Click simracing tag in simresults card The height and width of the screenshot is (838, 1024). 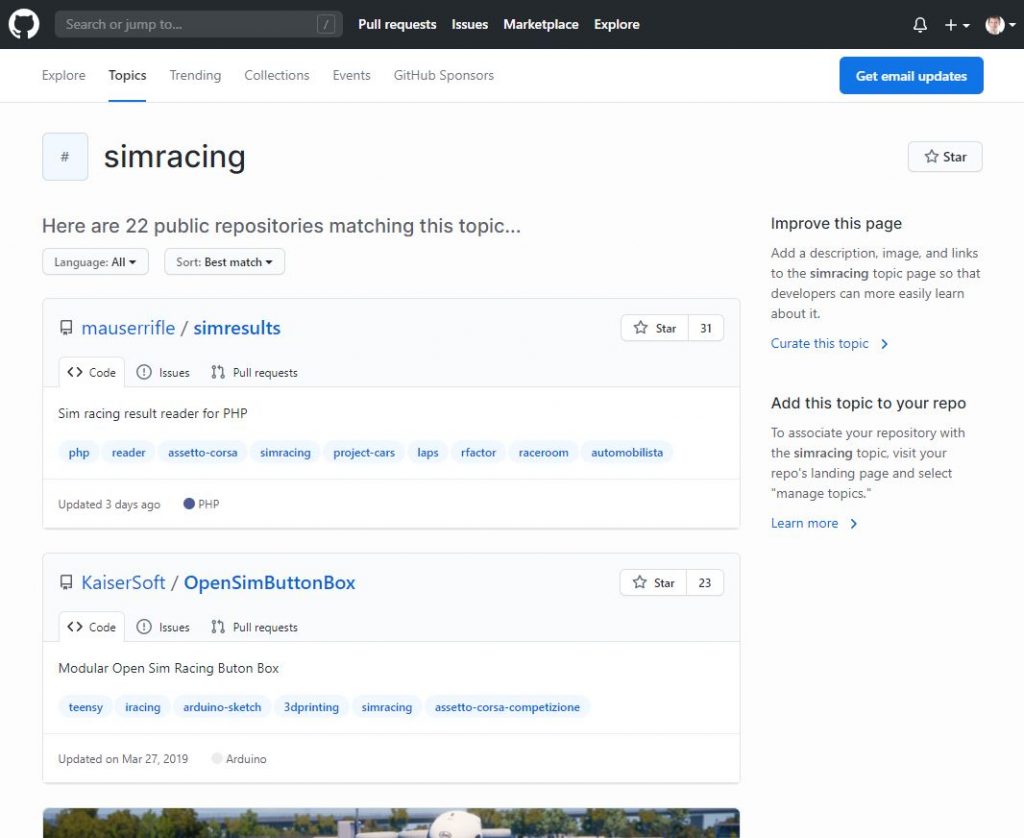(285, 452)
